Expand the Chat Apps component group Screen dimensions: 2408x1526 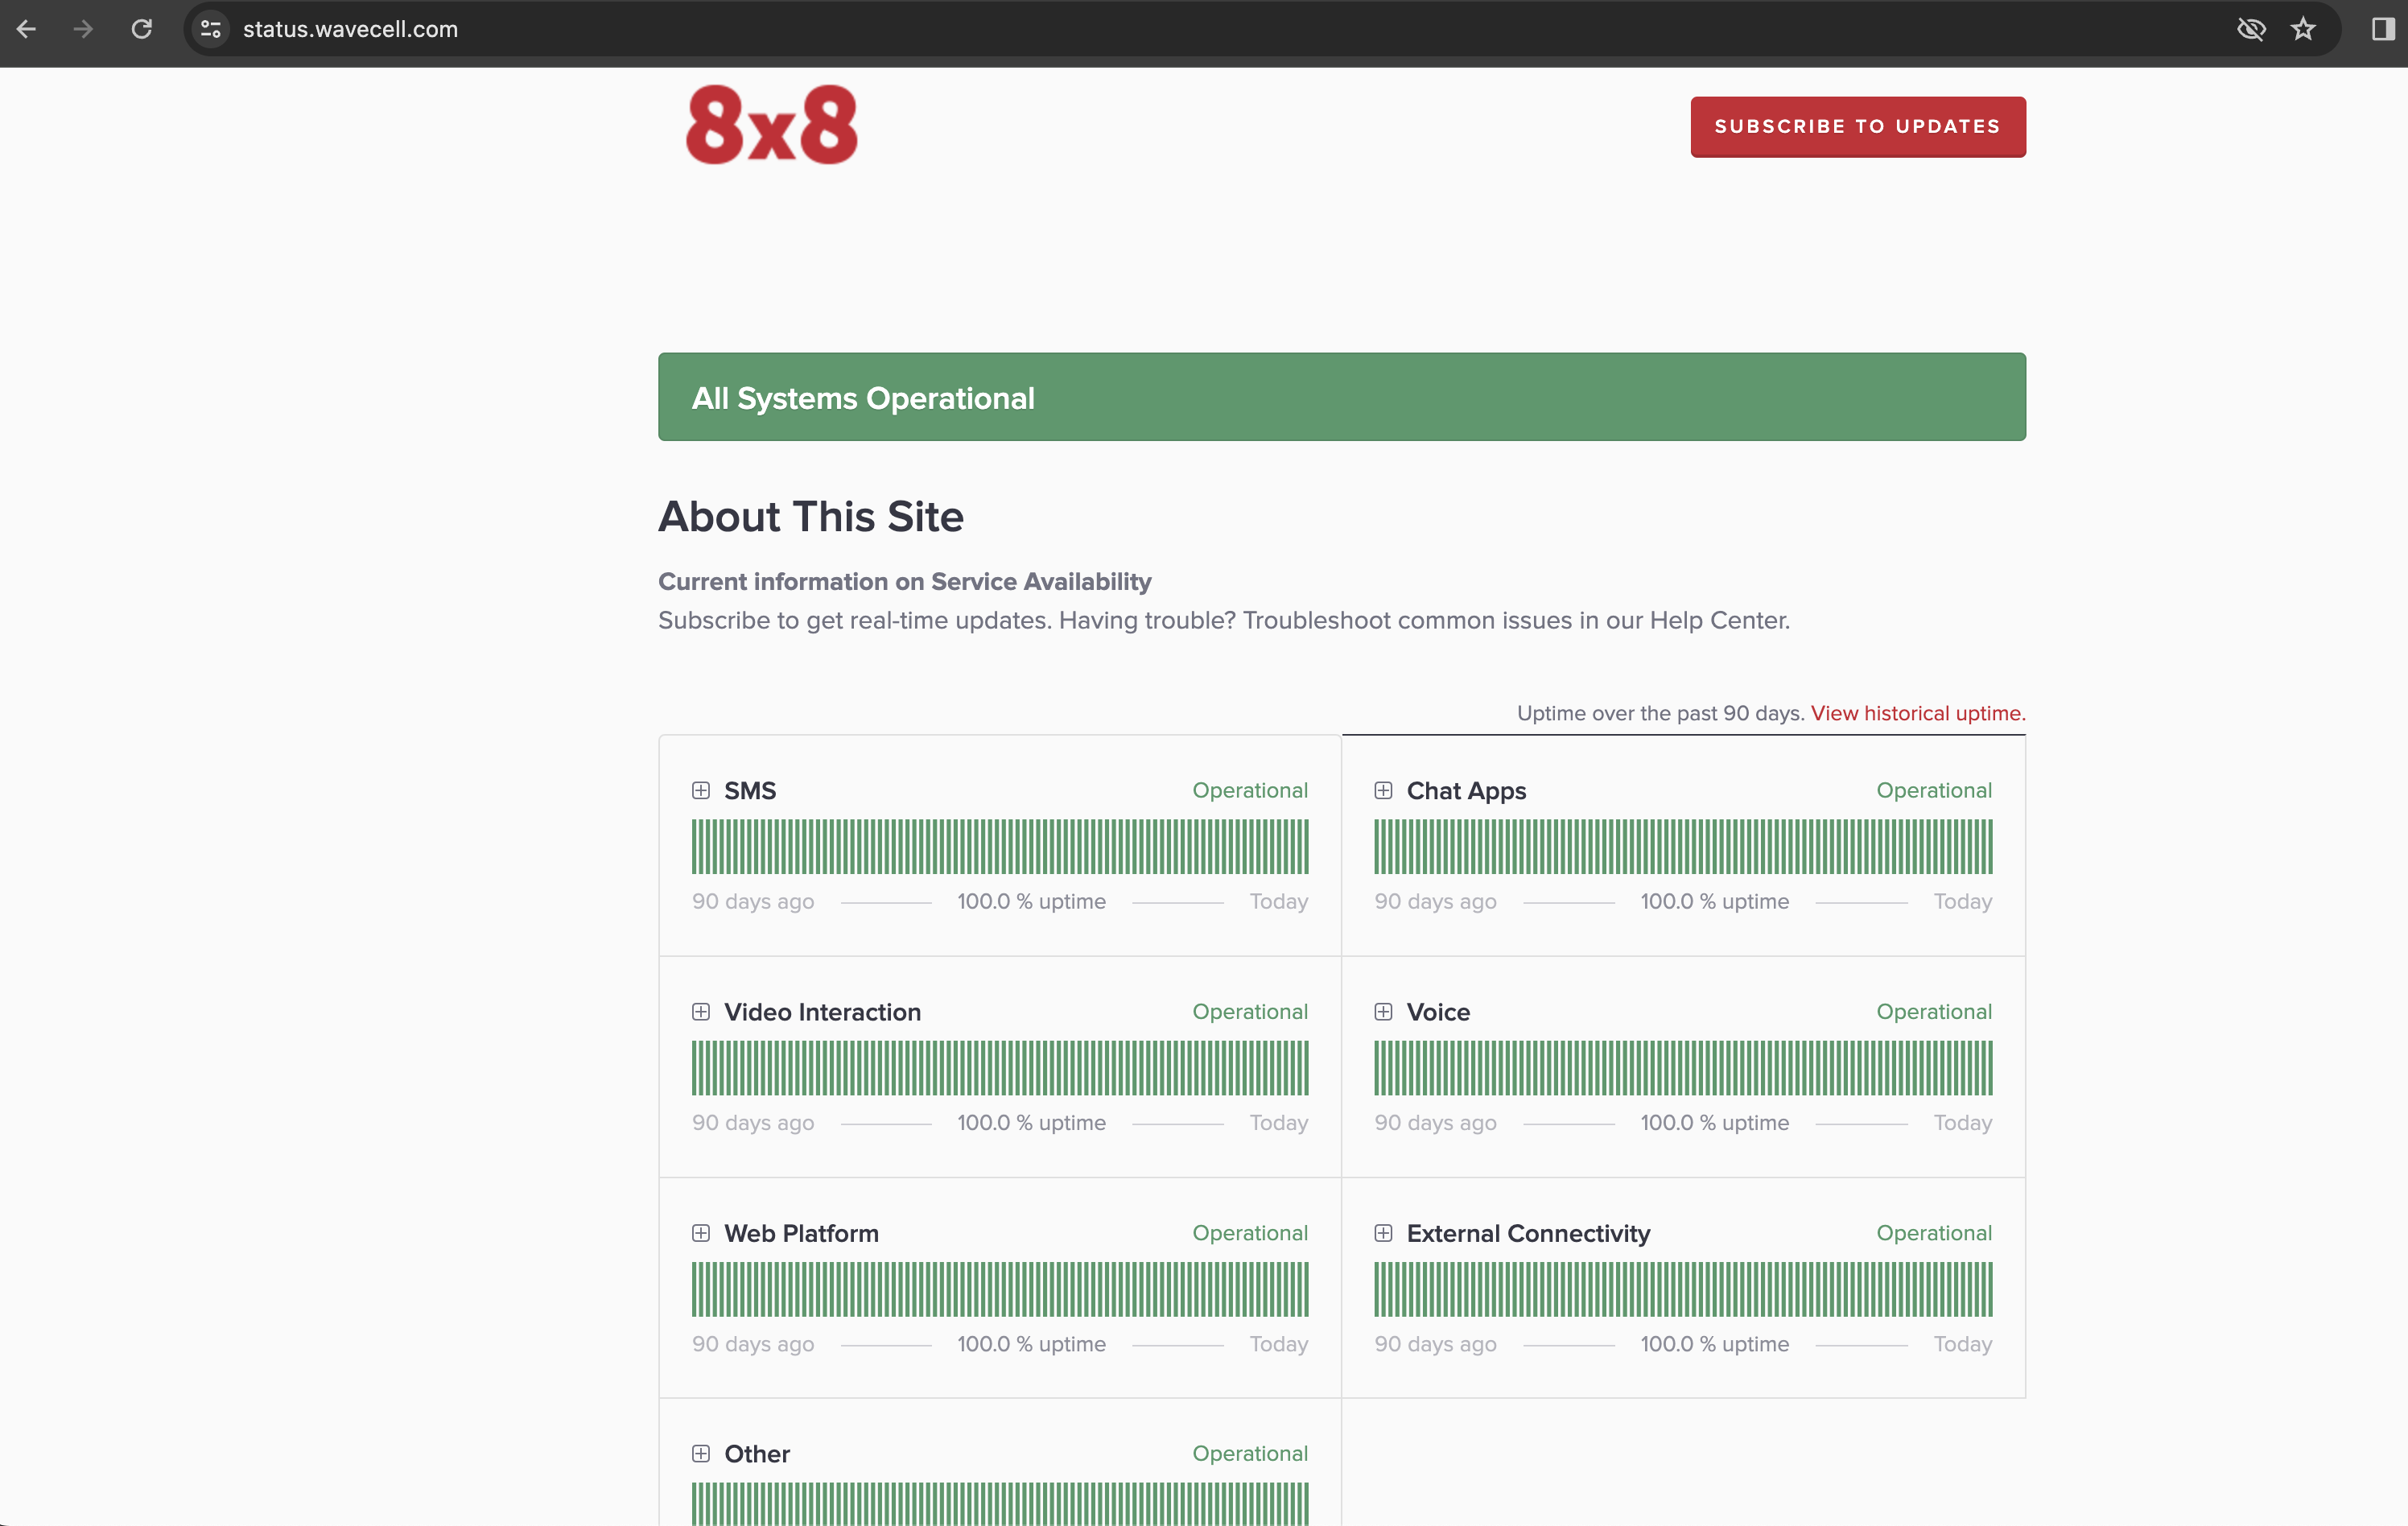tap(1383, 790)
